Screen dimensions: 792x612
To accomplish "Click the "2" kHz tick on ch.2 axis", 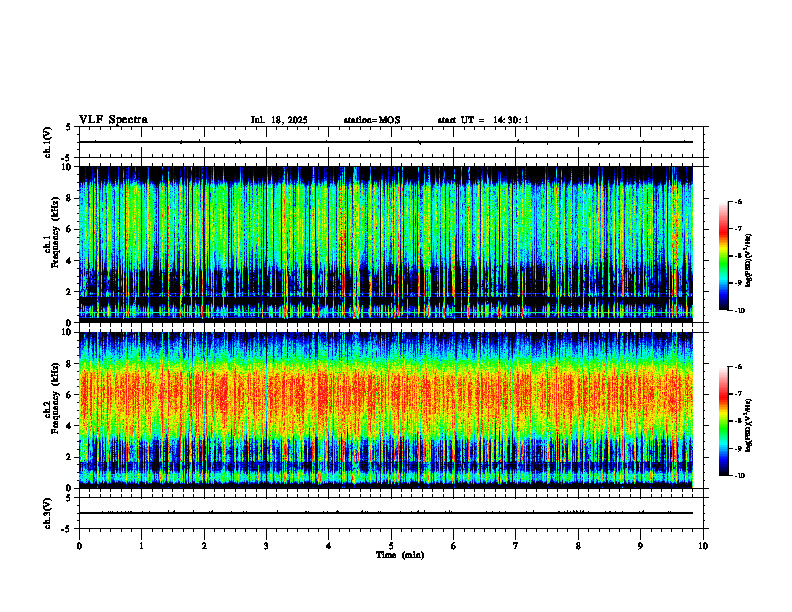I will pyautogui.click(x=70, y=457).
